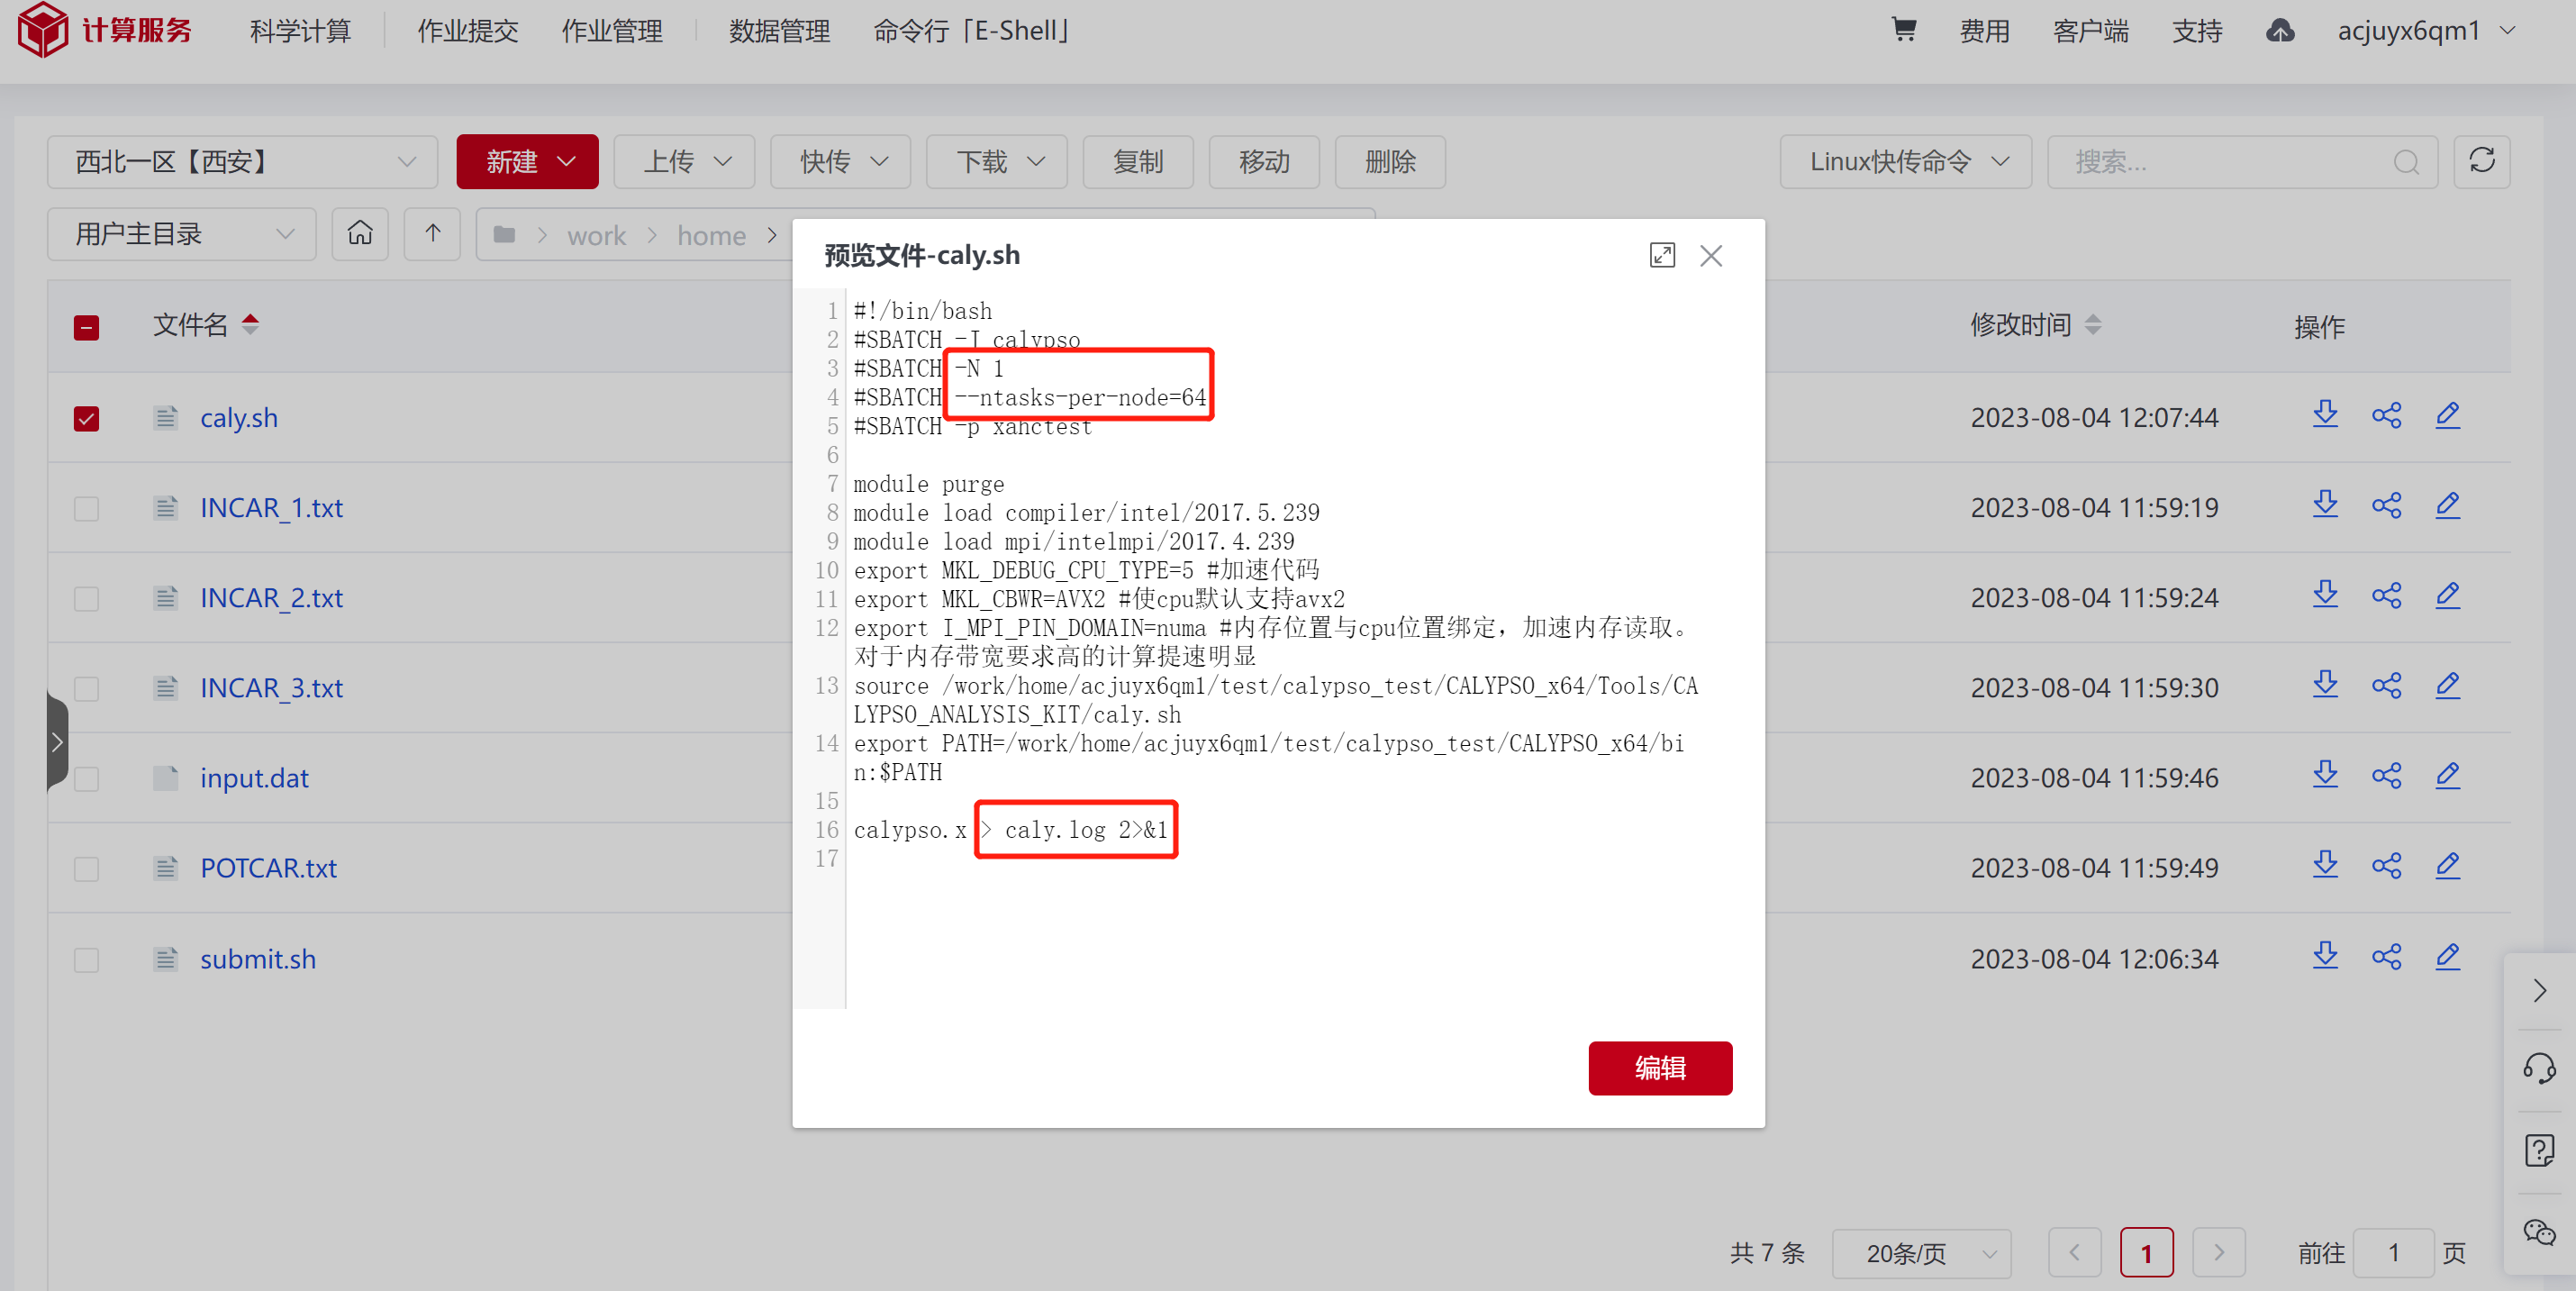
Task: Edit INCAR_1.txt with pencil icon
Action: click(x=2448, y=505)
